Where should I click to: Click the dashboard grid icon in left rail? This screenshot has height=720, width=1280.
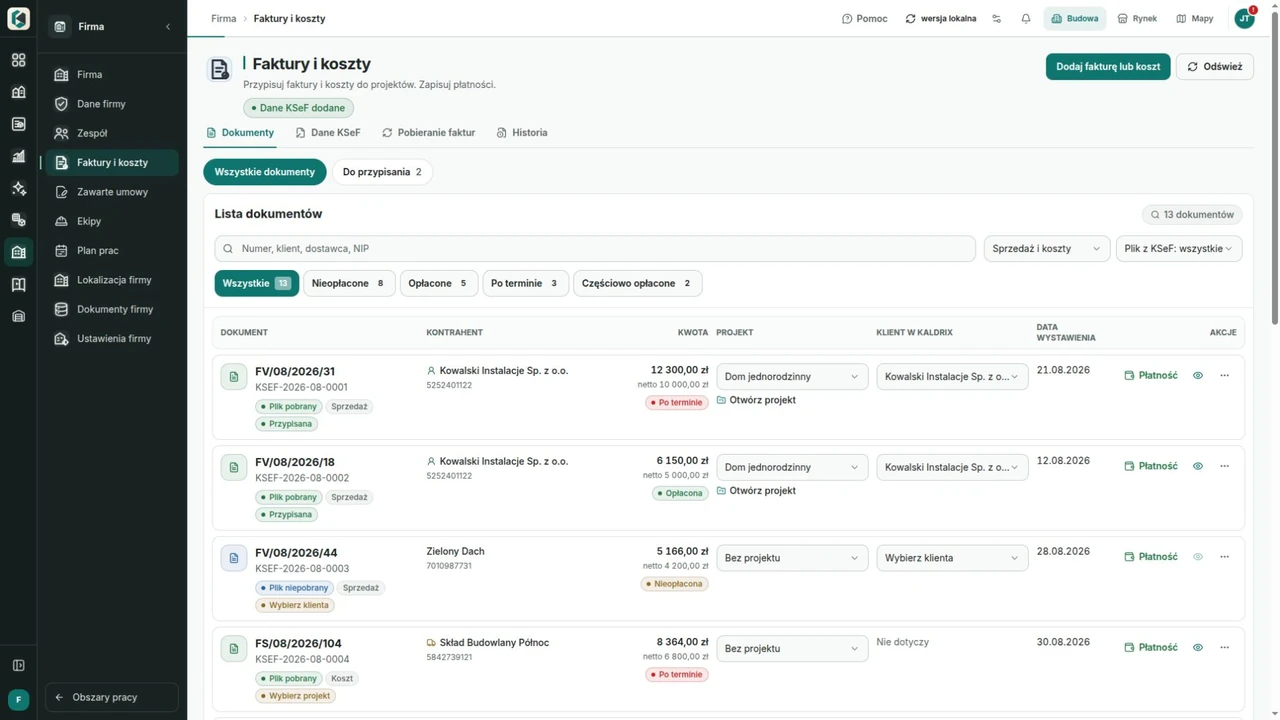coord(18,60)
